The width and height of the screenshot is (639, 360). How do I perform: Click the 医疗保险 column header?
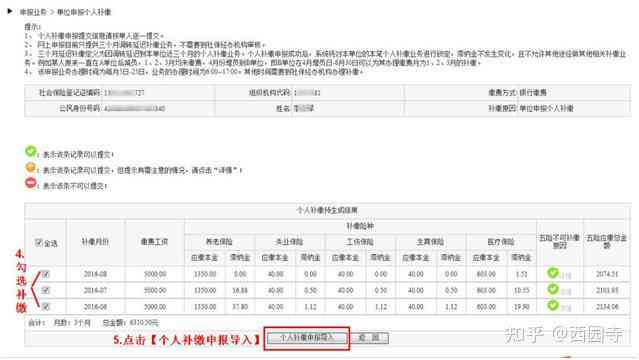coord(501,242)
